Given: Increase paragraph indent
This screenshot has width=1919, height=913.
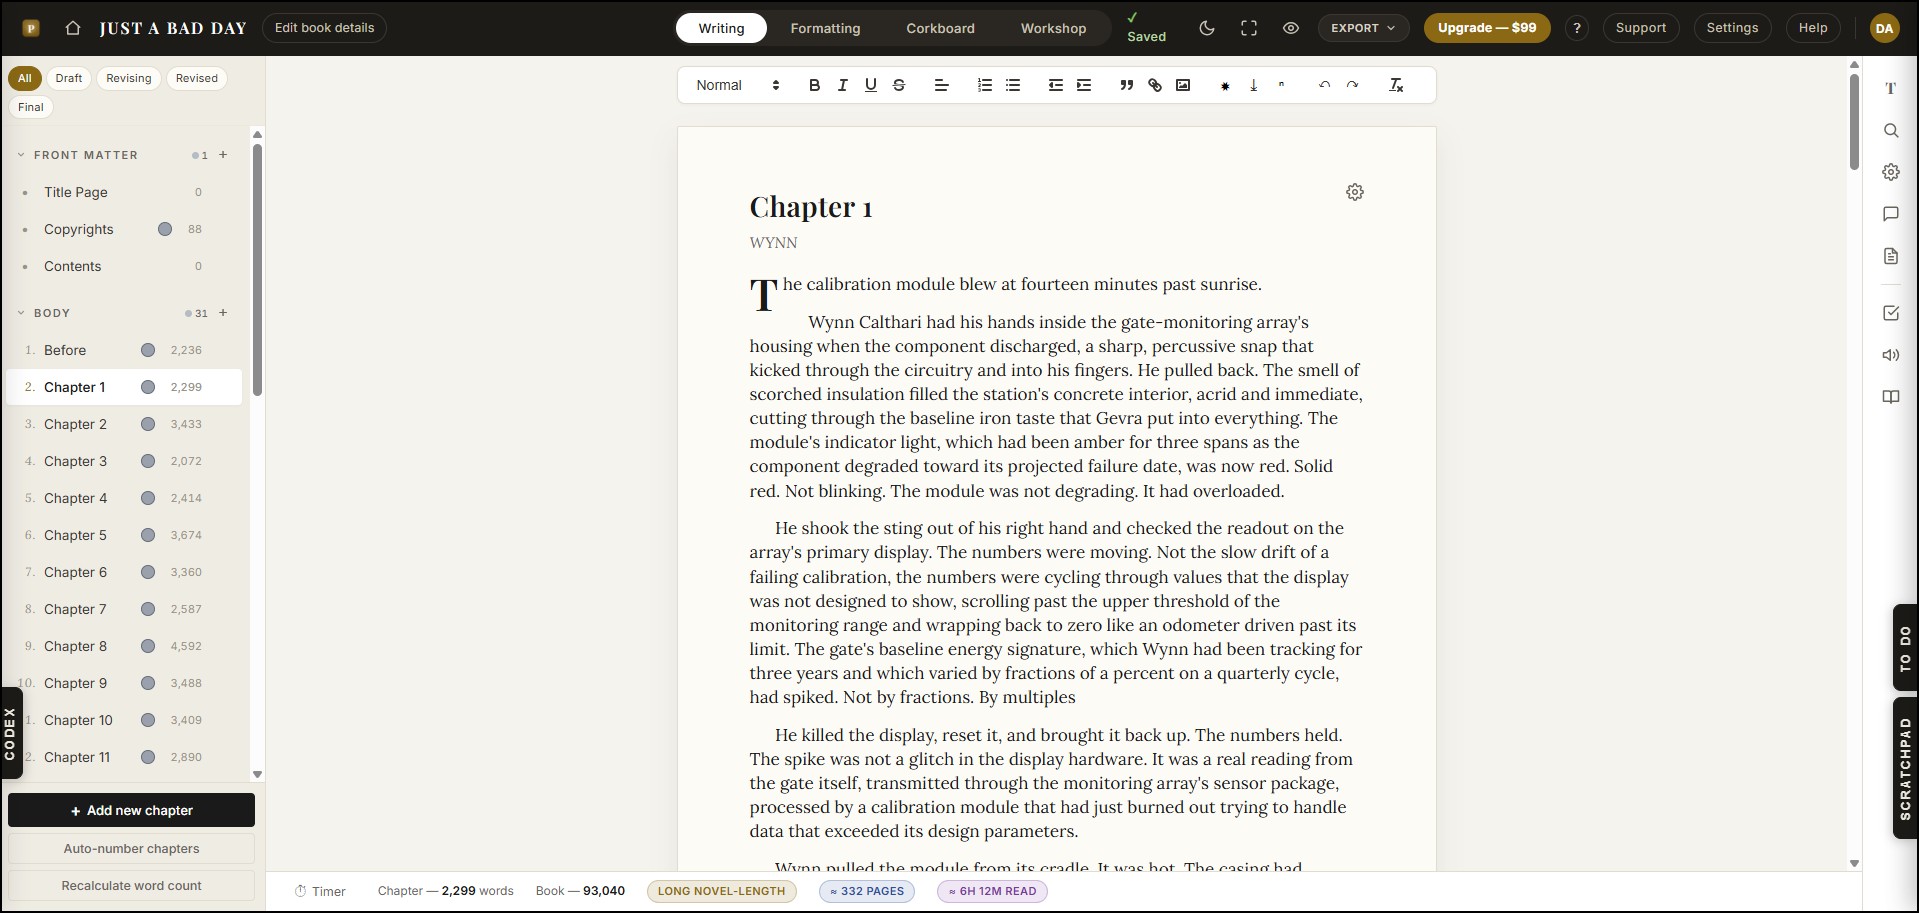Looking at the screenshot, I should click(x=1083, y=85).
